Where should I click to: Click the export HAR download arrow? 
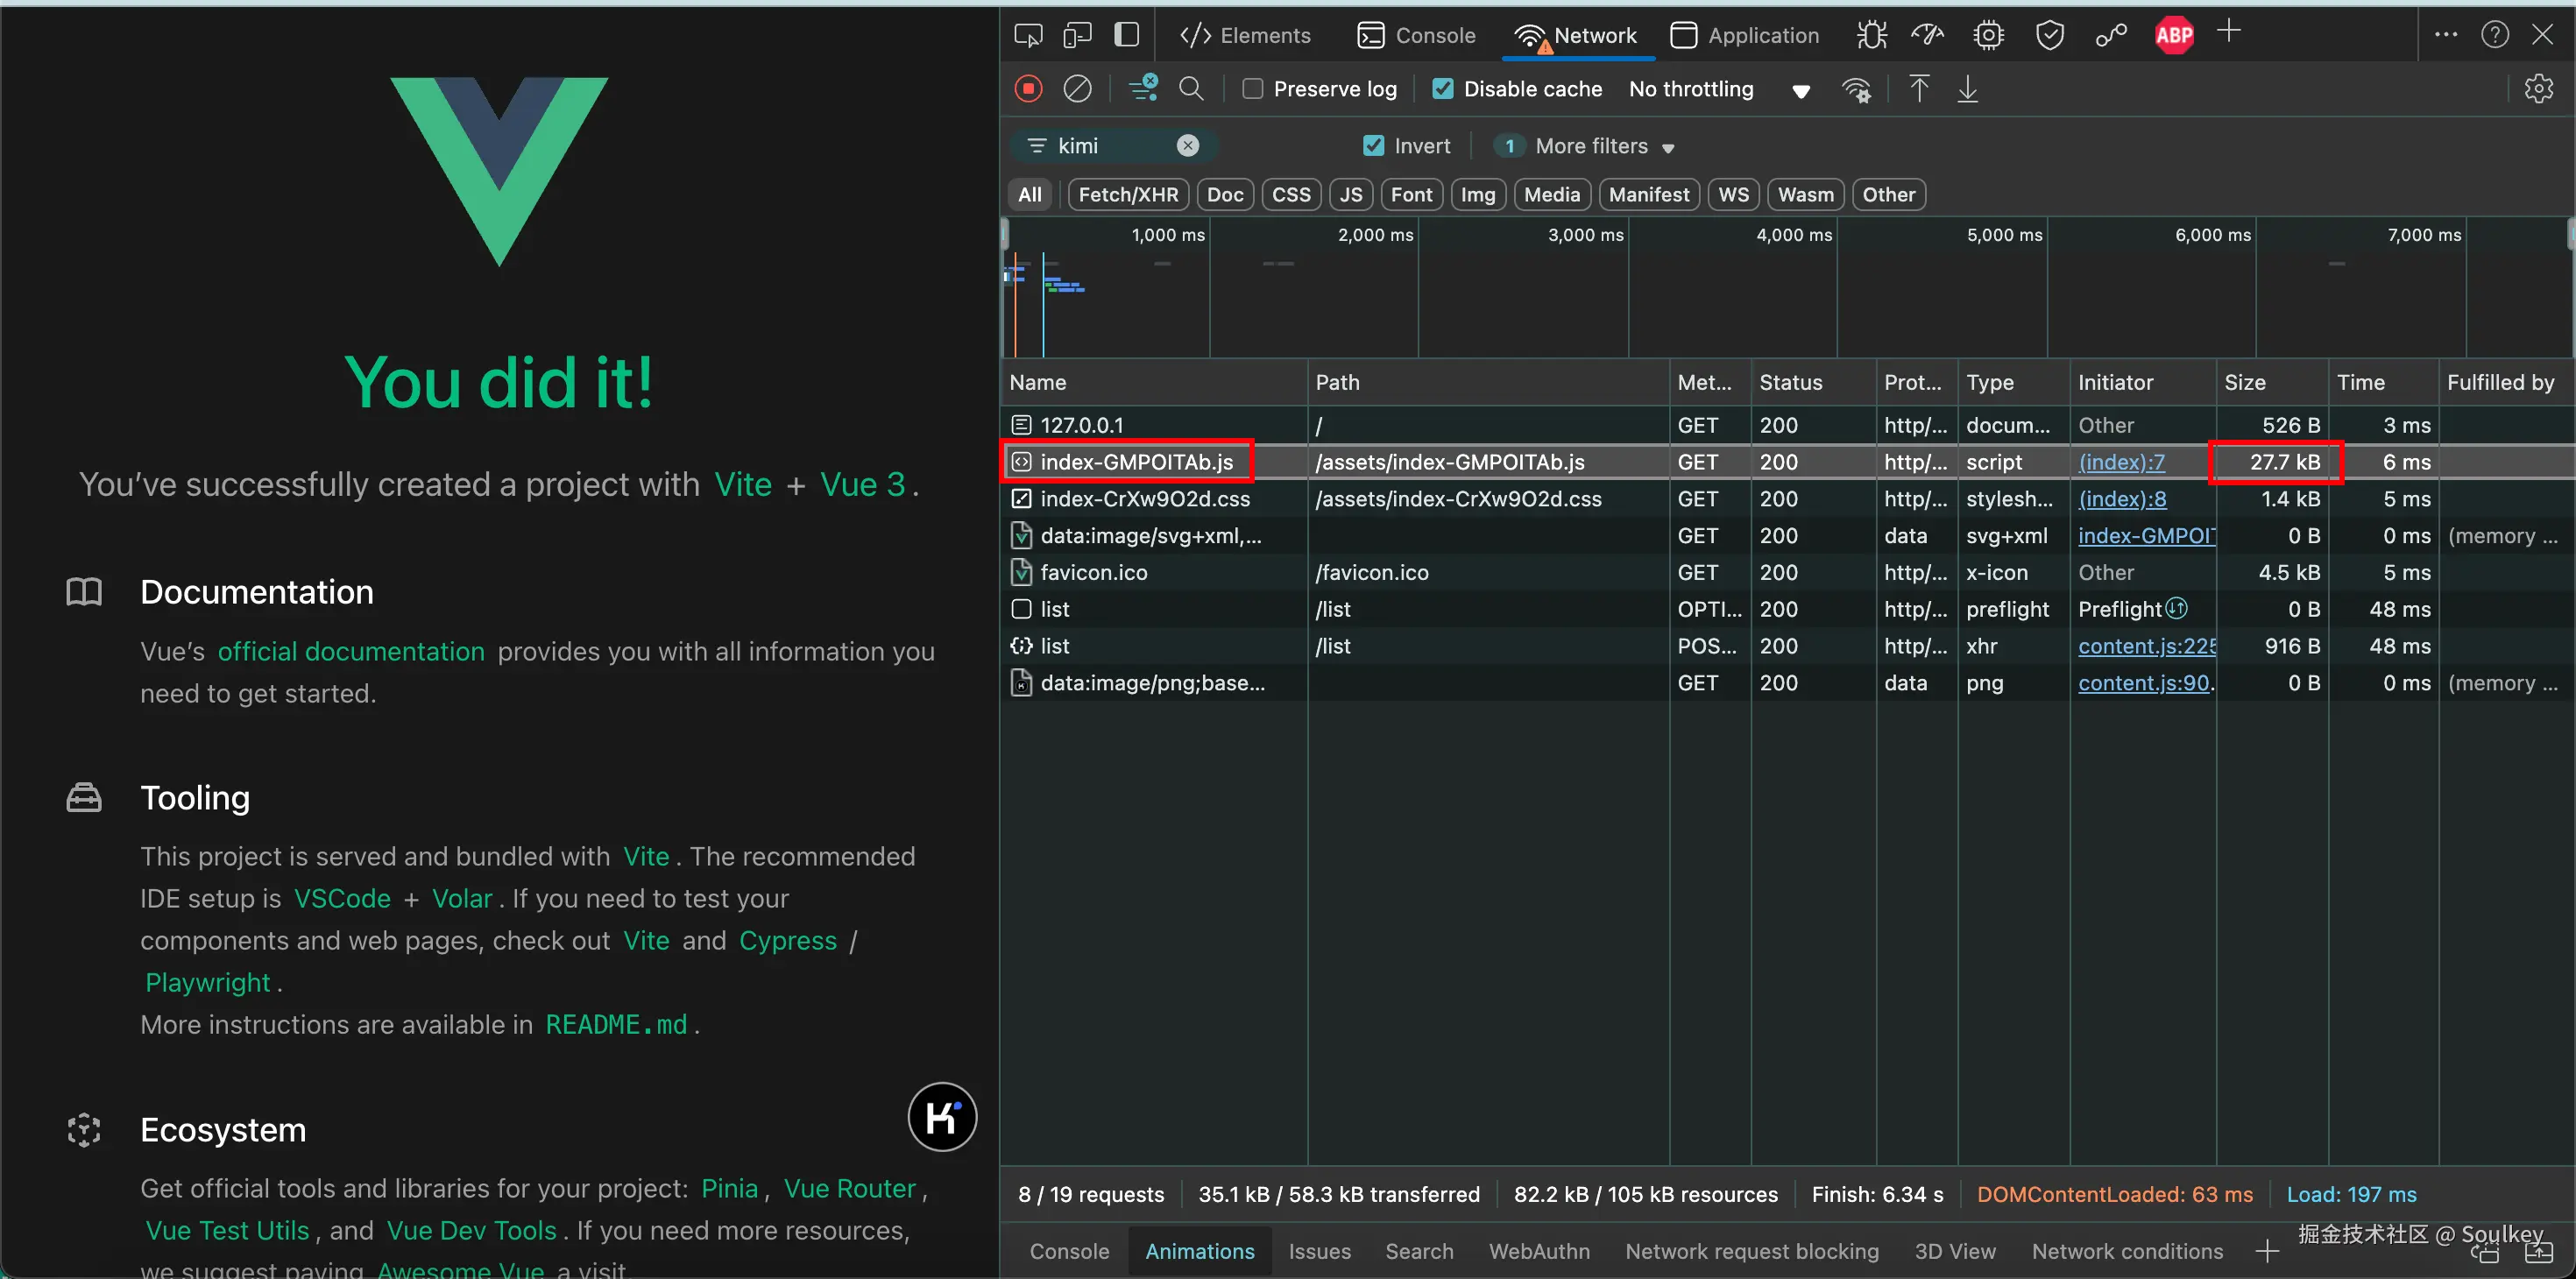[x=1967, y=89]
